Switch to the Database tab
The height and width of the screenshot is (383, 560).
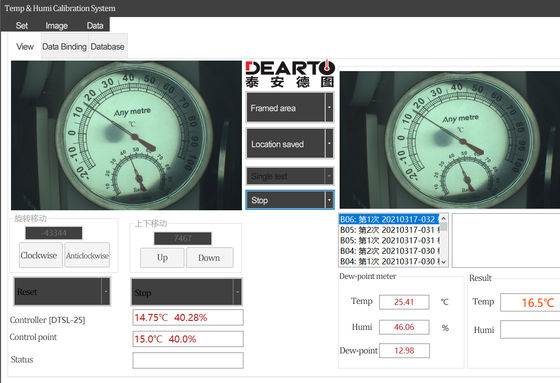point(108,46)
